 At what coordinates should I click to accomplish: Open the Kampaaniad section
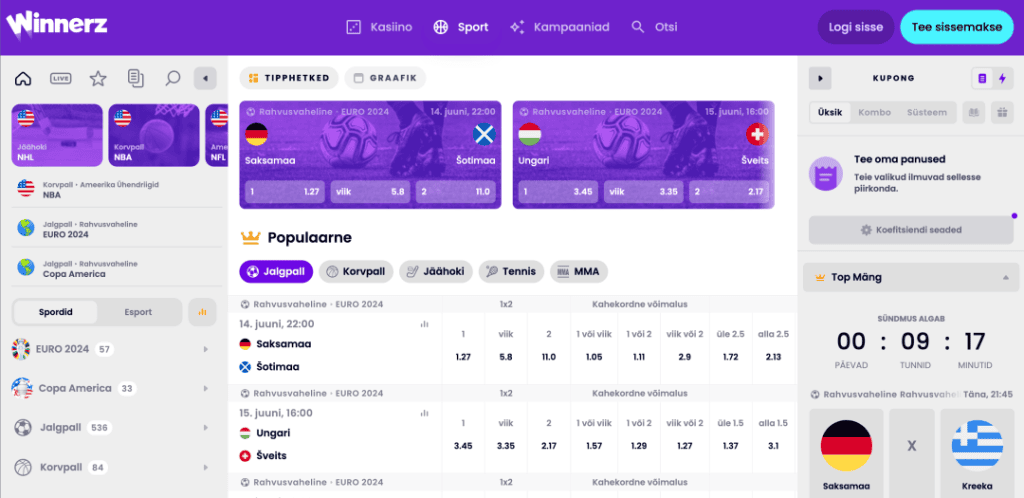coord(560,27)
